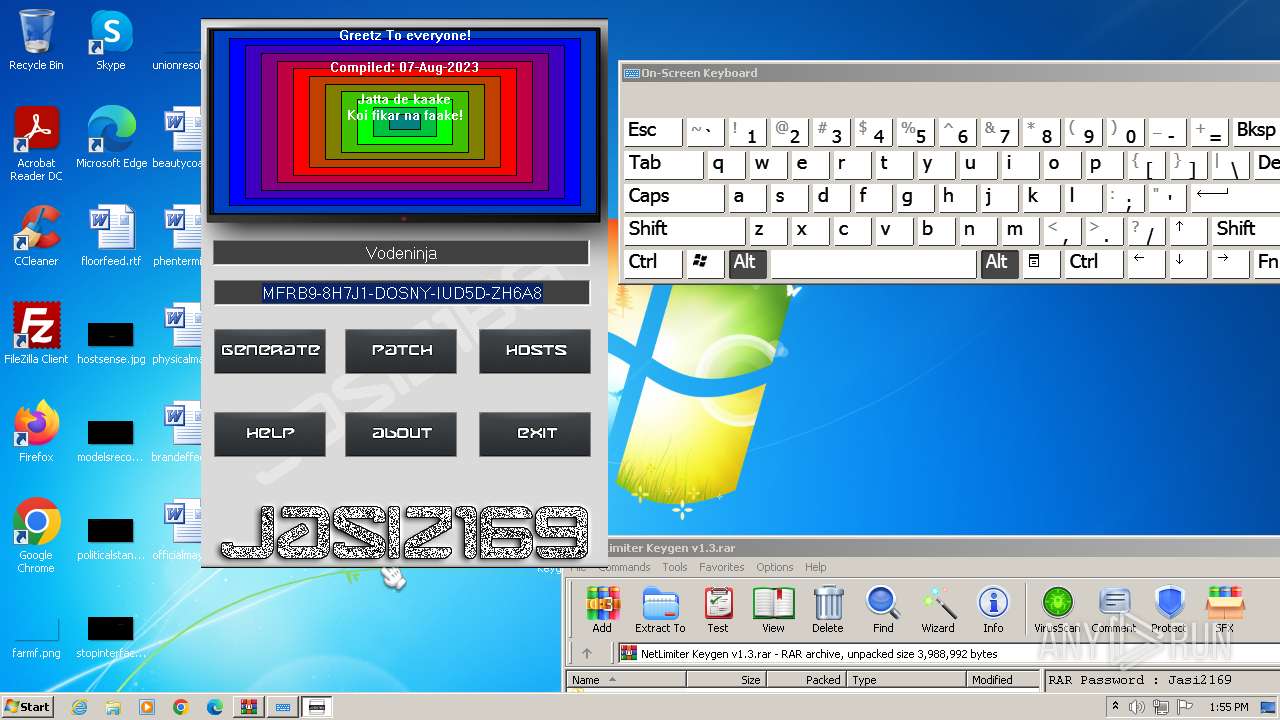Click the WinRAR VirusScan icon
1280x720 pixels.
click(1057, 610)
